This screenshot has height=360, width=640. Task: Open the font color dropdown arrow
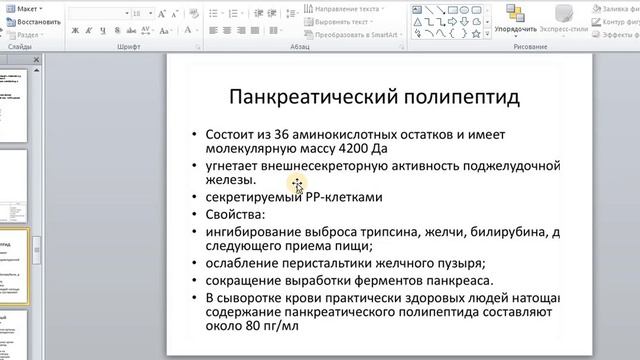click(198, 31)
